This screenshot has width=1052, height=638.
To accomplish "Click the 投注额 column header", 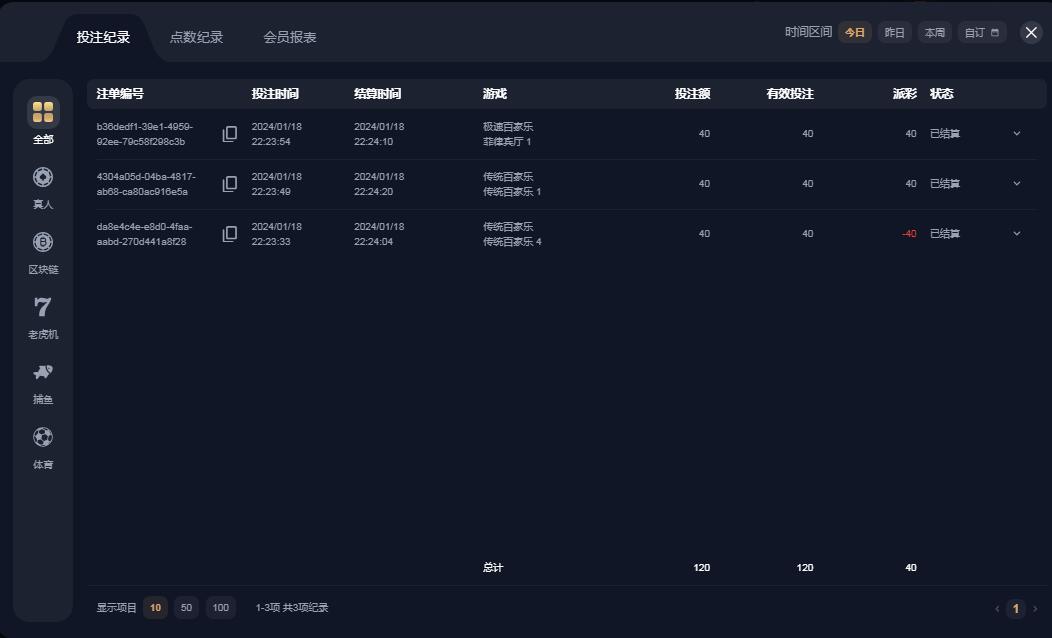I will pos(692,94).
